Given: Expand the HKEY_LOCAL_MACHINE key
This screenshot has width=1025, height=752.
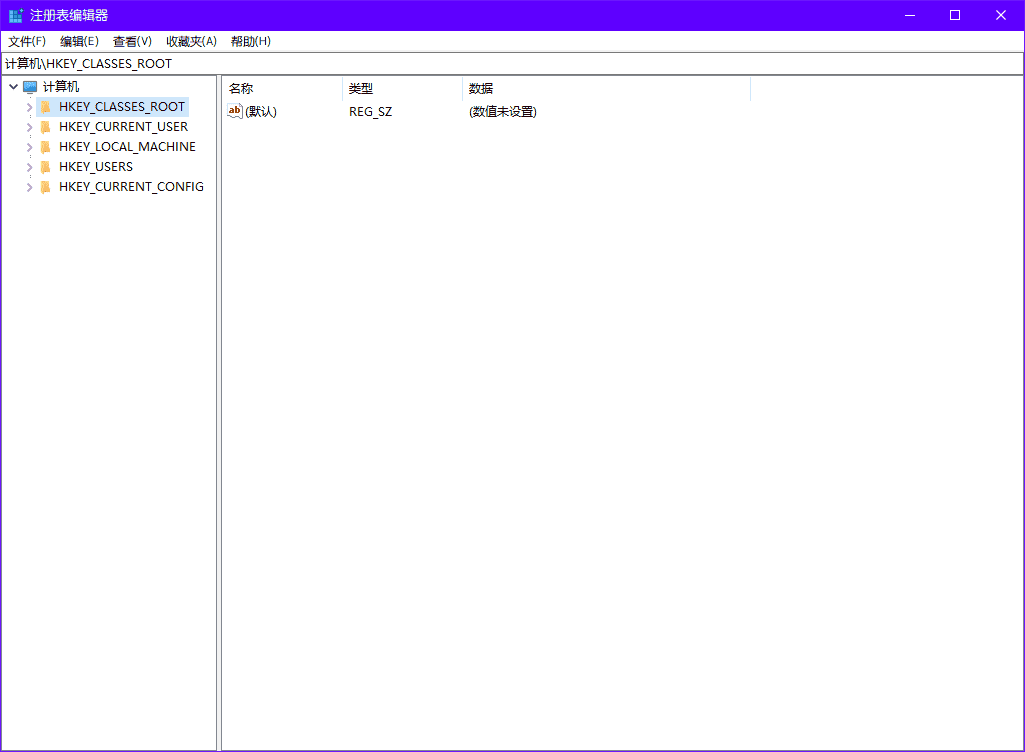Looking at the screenshot, I should (x=29, y=147).
